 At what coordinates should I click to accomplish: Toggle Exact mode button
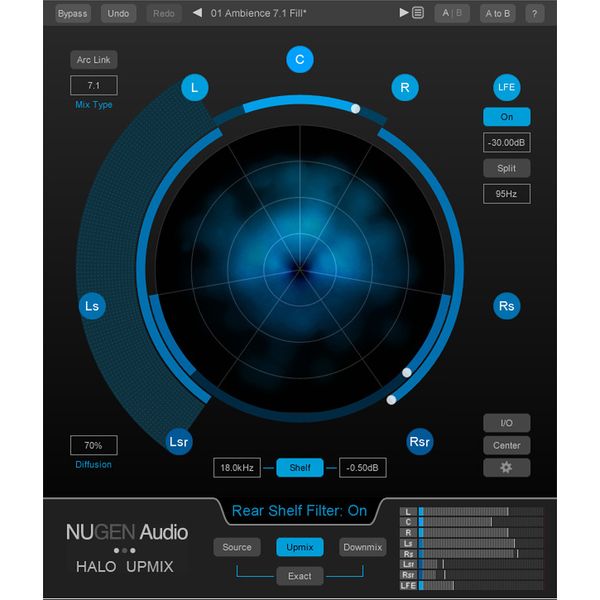pos(300,576)
